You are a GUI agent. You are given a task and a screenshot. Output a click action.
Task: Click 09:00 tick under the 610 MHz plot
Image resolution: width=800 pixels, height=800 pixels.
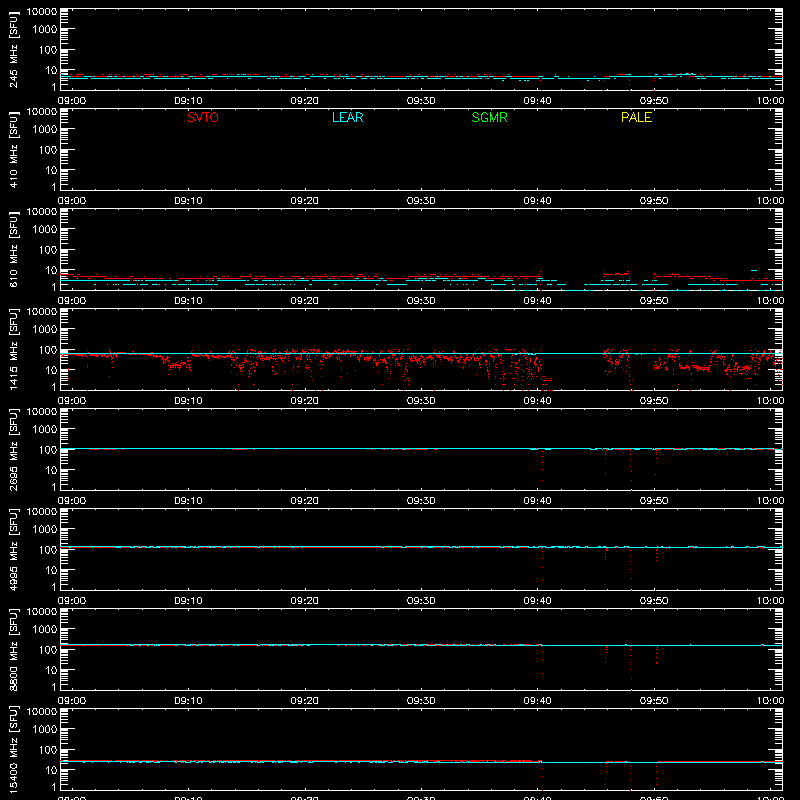71,301
